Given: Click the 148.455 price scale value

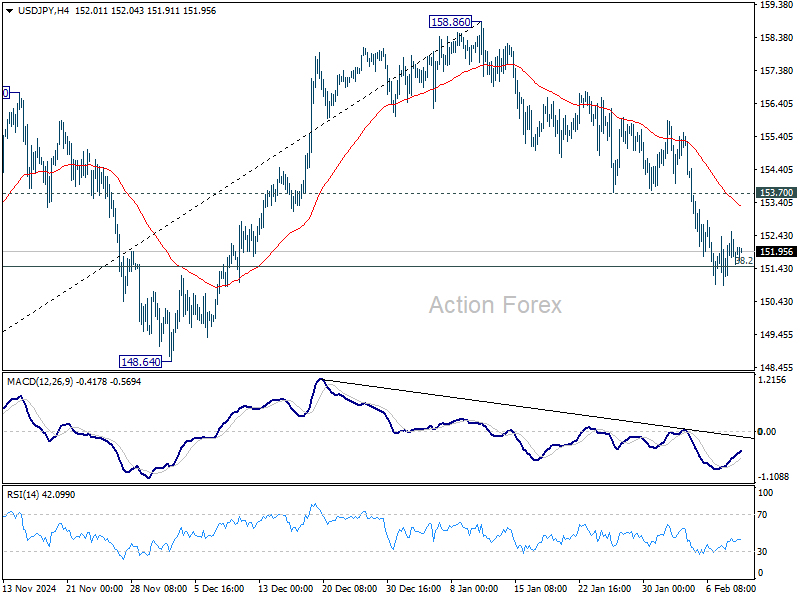Looking at the screenshot, I should pyautogui.click(x=777, y=367).
